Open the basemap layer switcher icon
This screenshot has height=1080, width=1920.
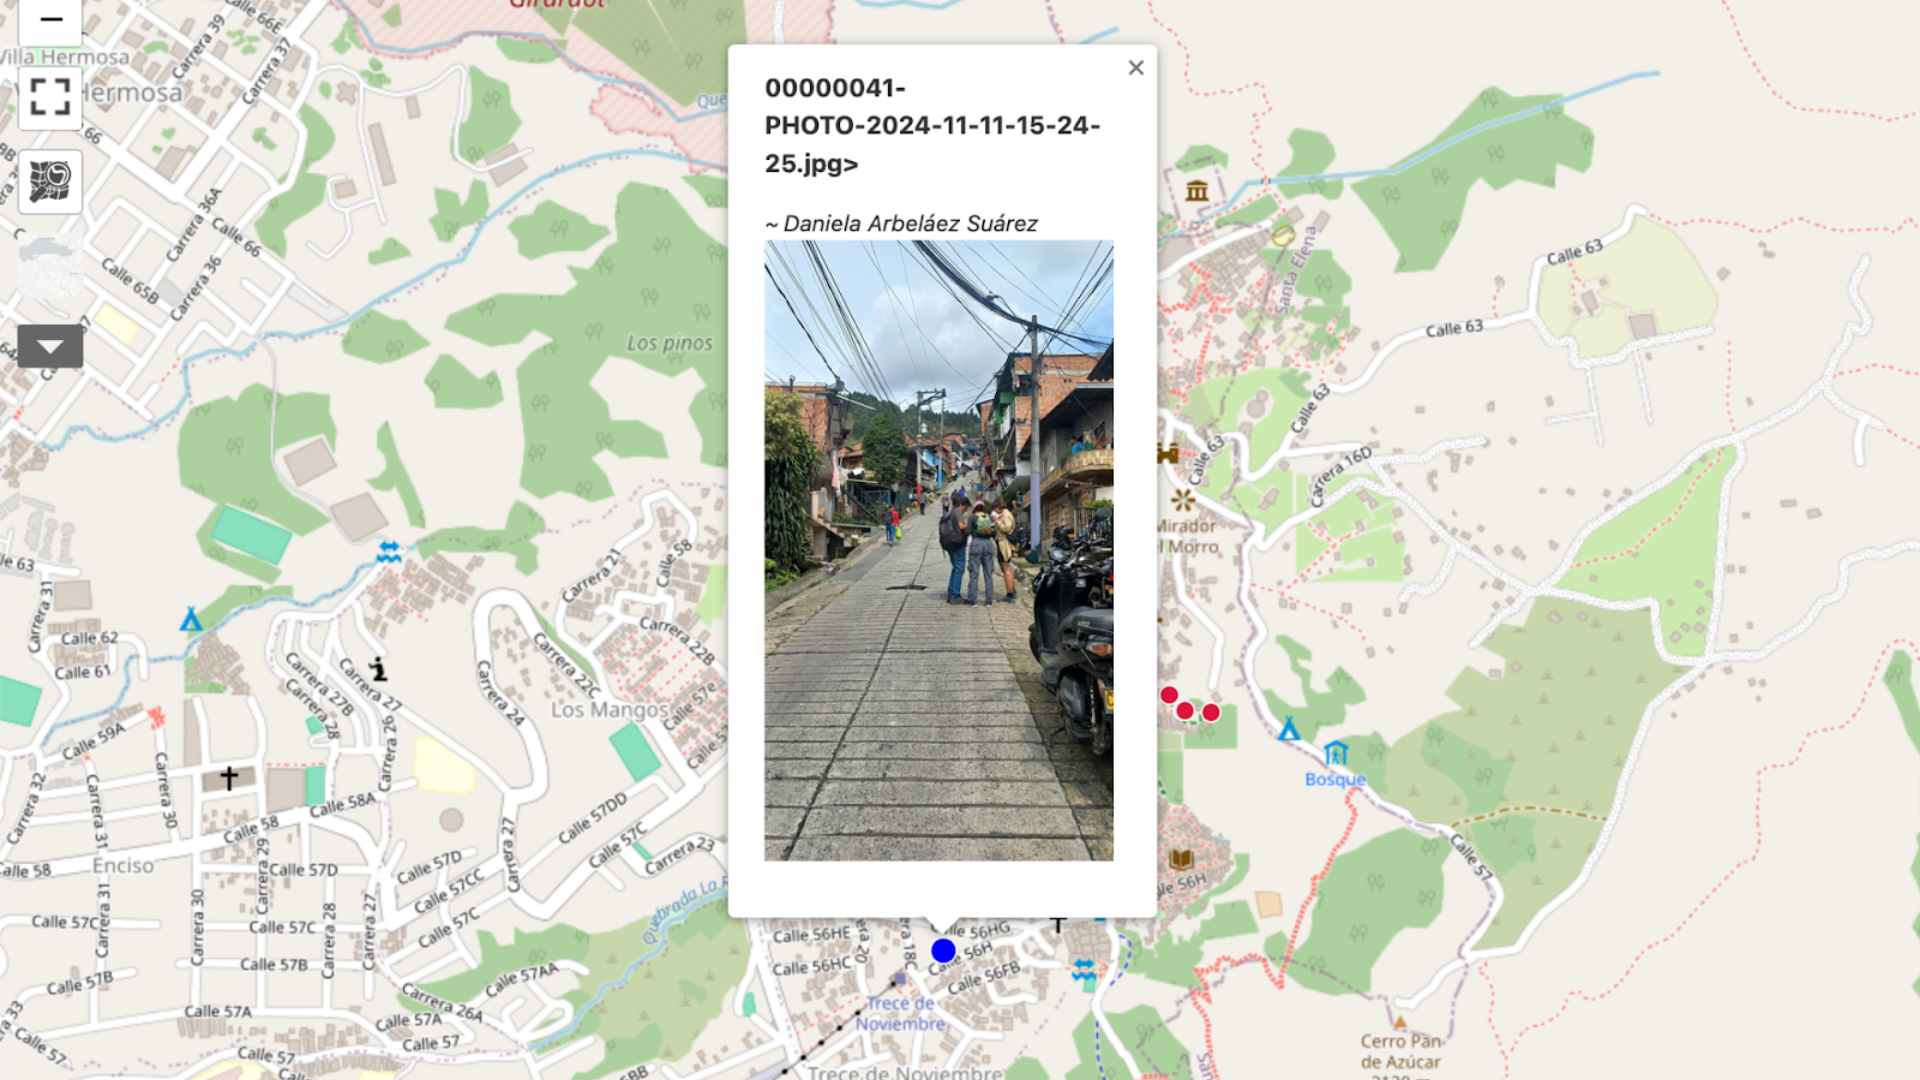[50, 181]
